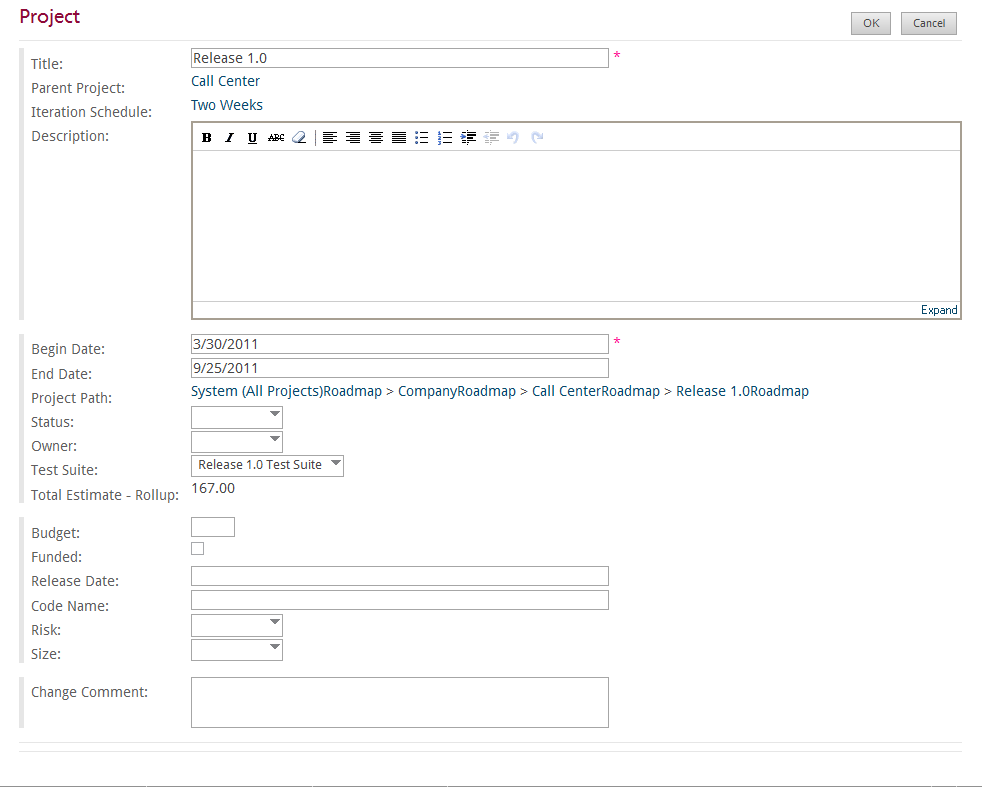Screen dimensions: 982x787
Task: Insert a bulleted list
Action: (421, 138)
